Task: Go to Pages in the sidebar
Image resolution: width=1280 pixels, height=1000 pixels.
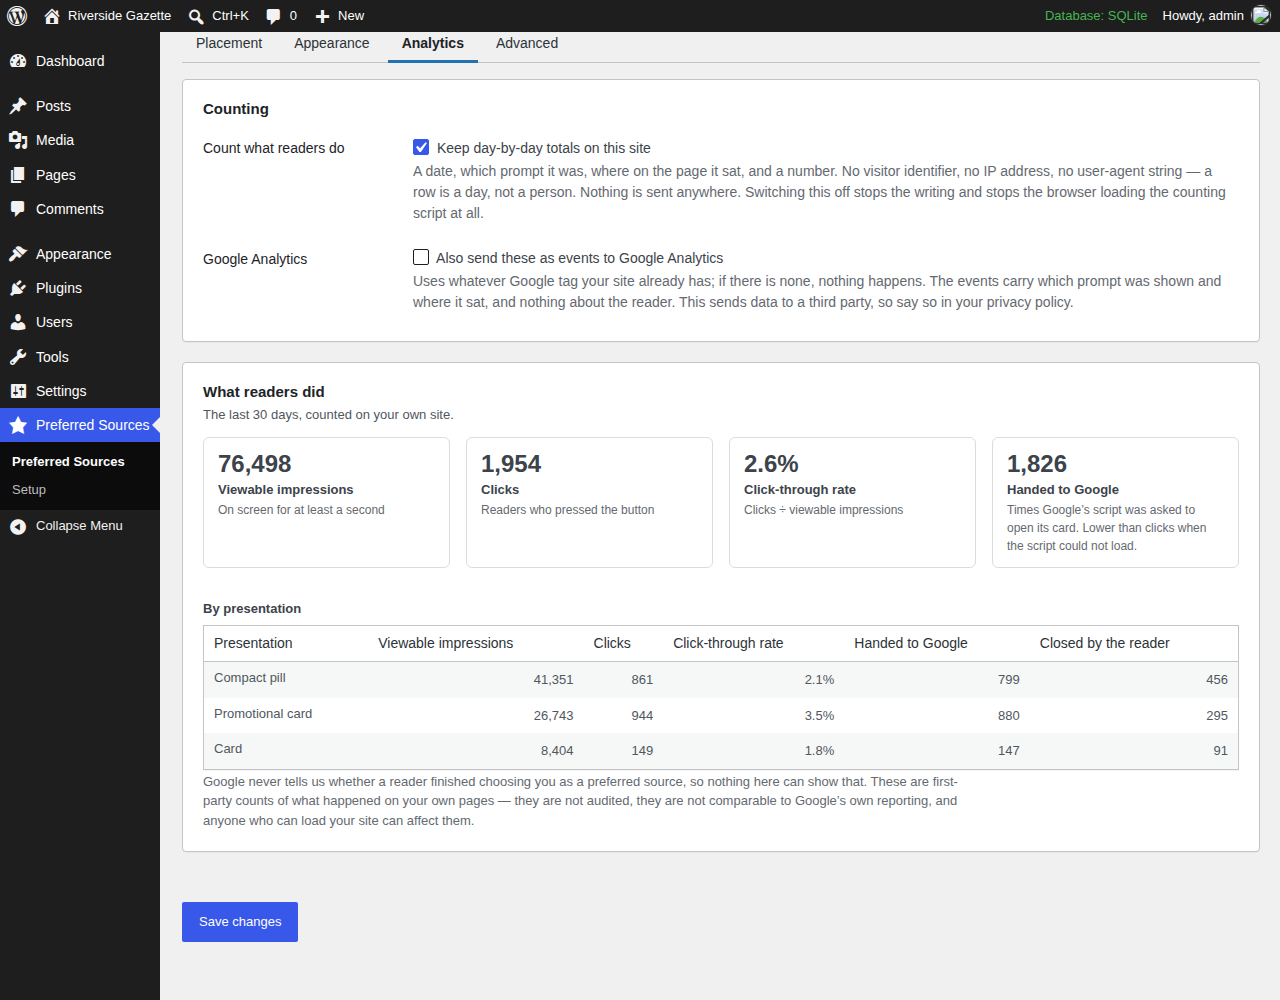Action: click(x=80, y=175)
